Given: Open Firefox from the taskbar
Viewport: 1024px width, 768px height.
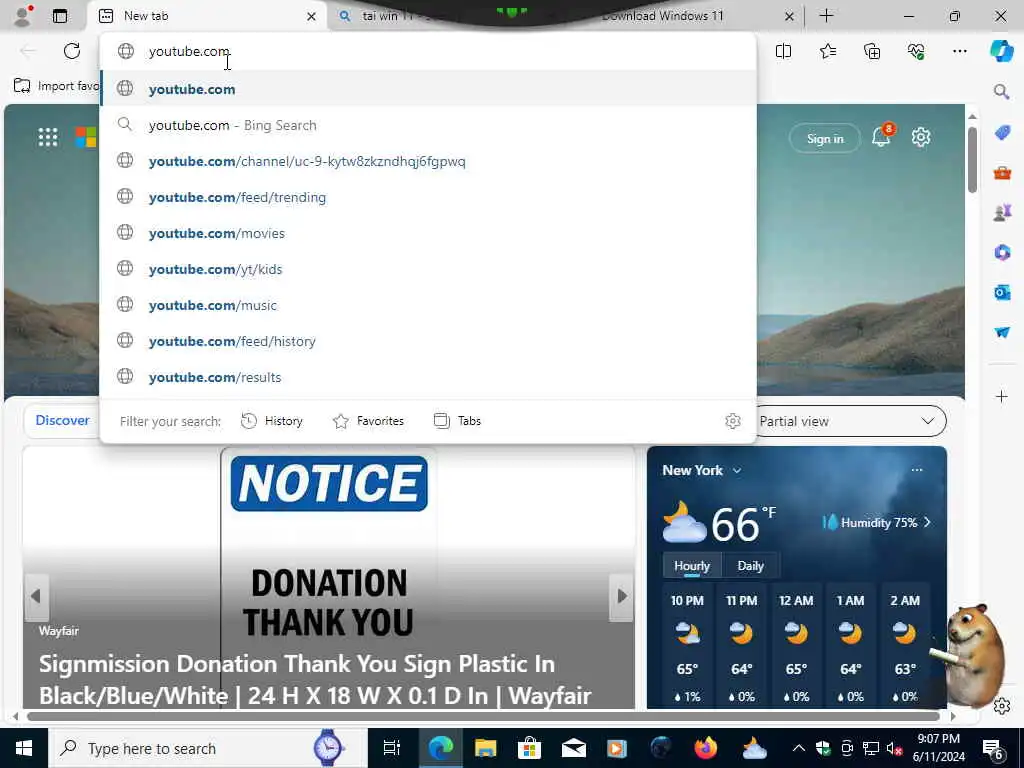Looking at the screenshot, I should click(x=705, y=748).
